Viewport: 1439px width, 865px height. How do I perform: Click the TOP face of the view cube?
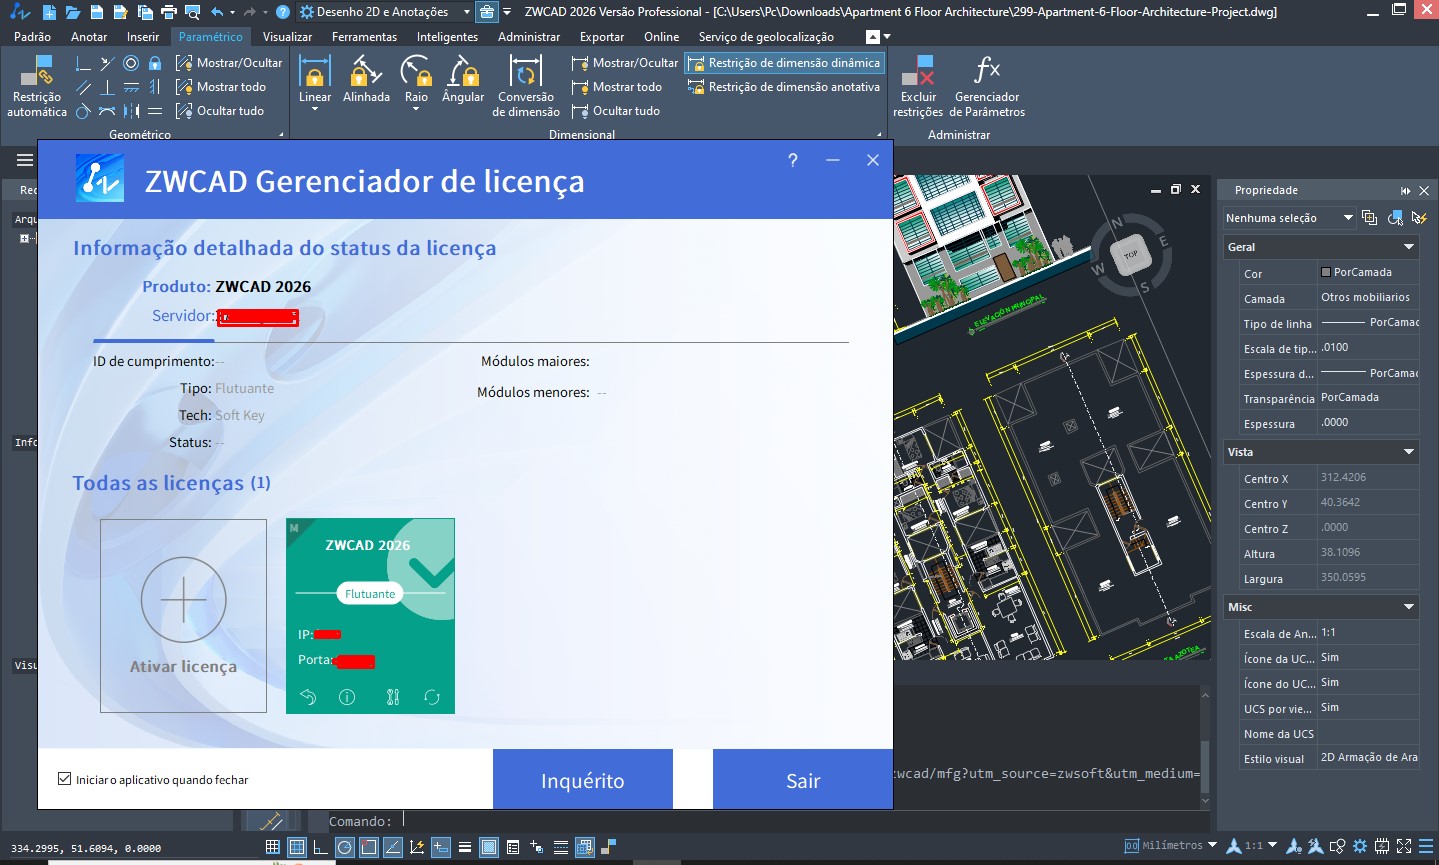click(1131, 255)
